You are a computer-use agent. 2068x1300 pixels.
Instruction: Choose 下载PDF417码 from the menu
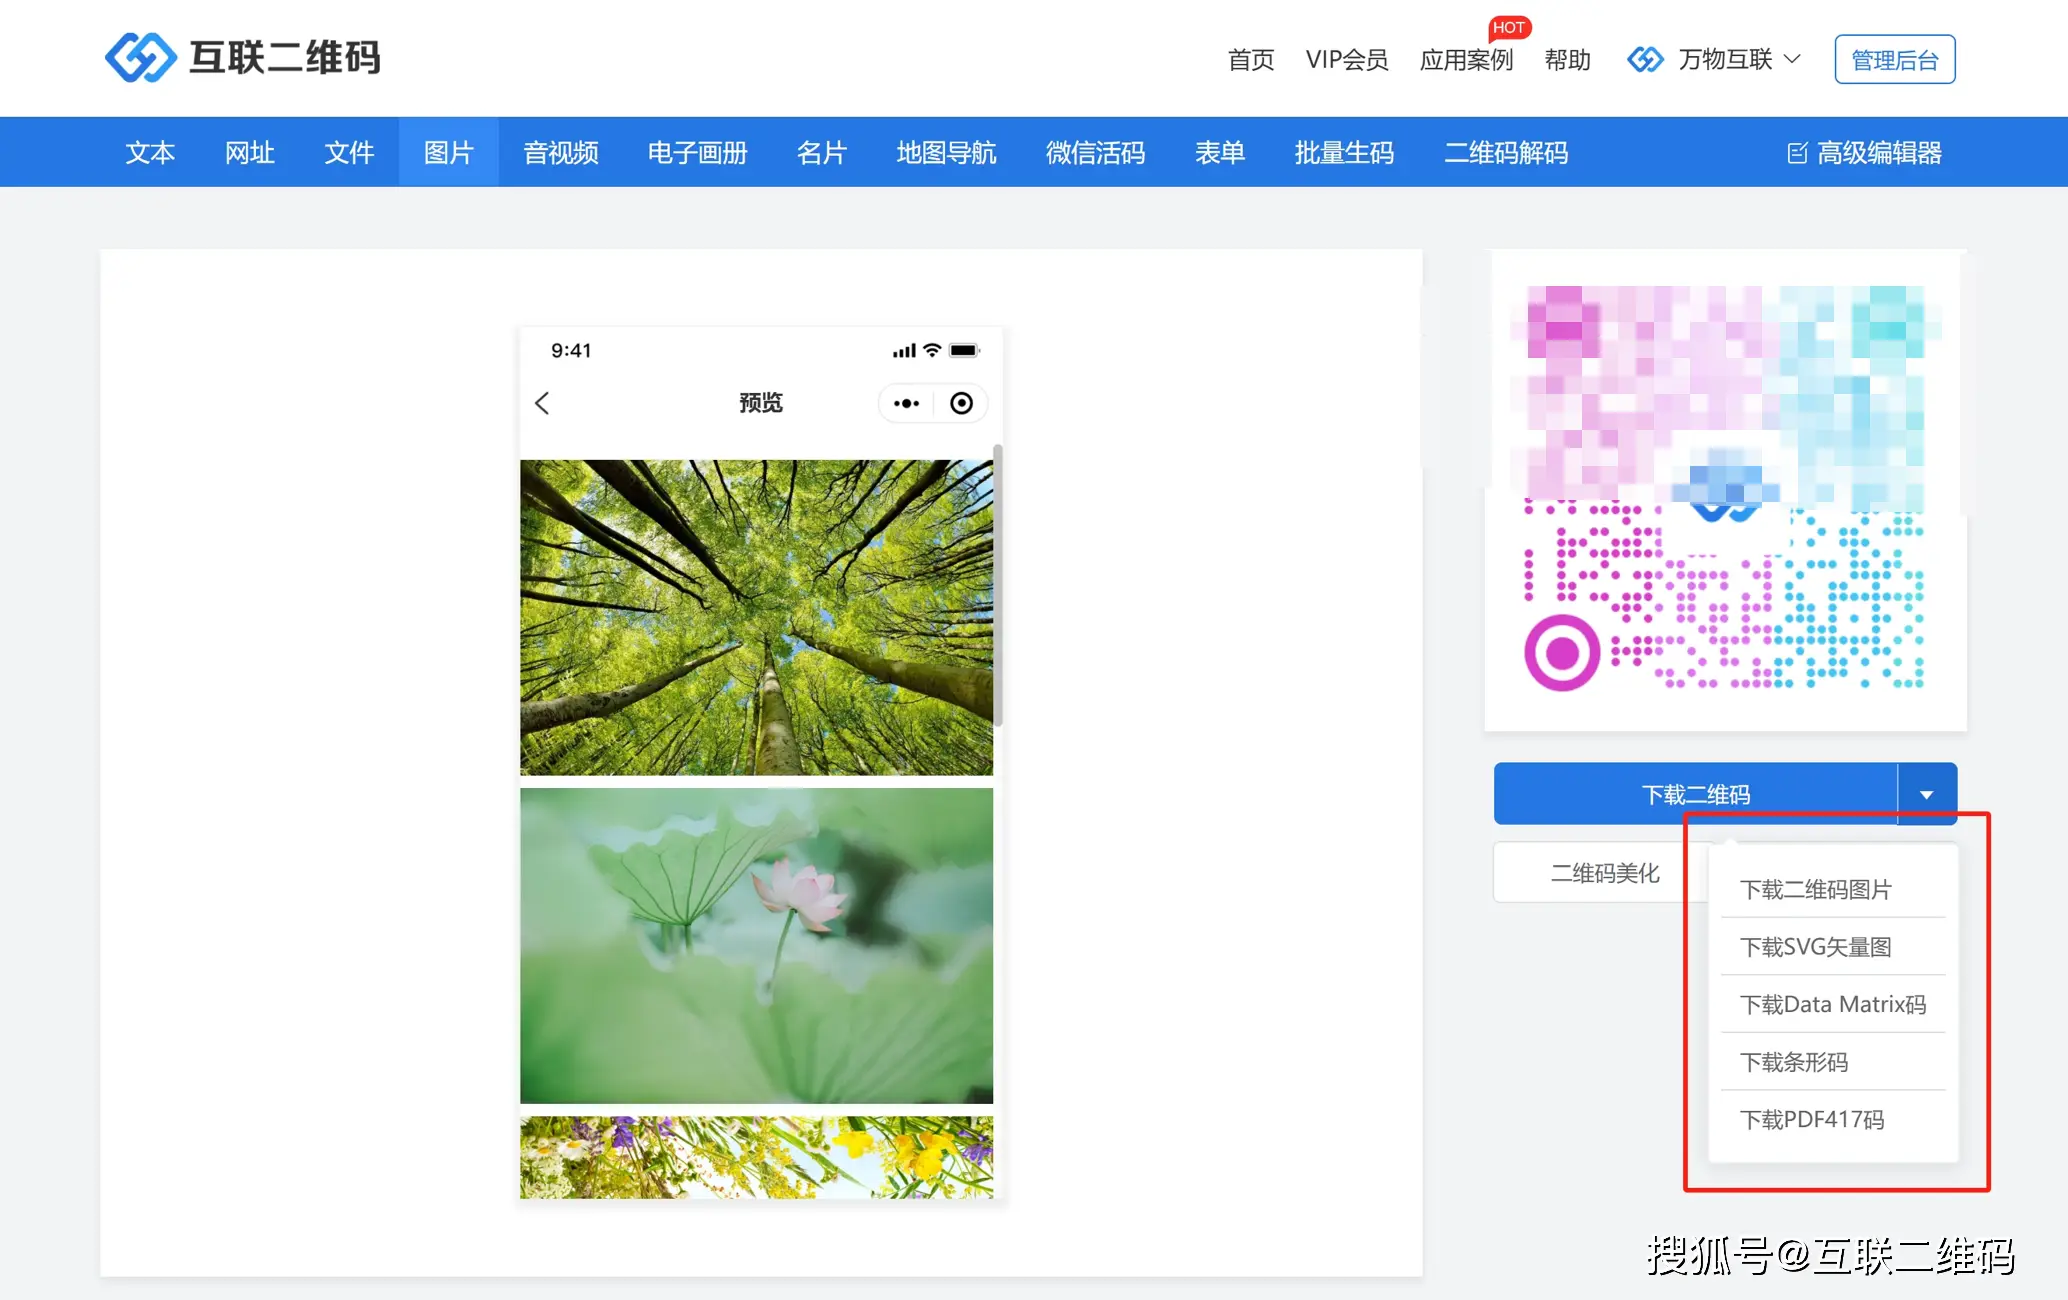coord(1833,1119)
